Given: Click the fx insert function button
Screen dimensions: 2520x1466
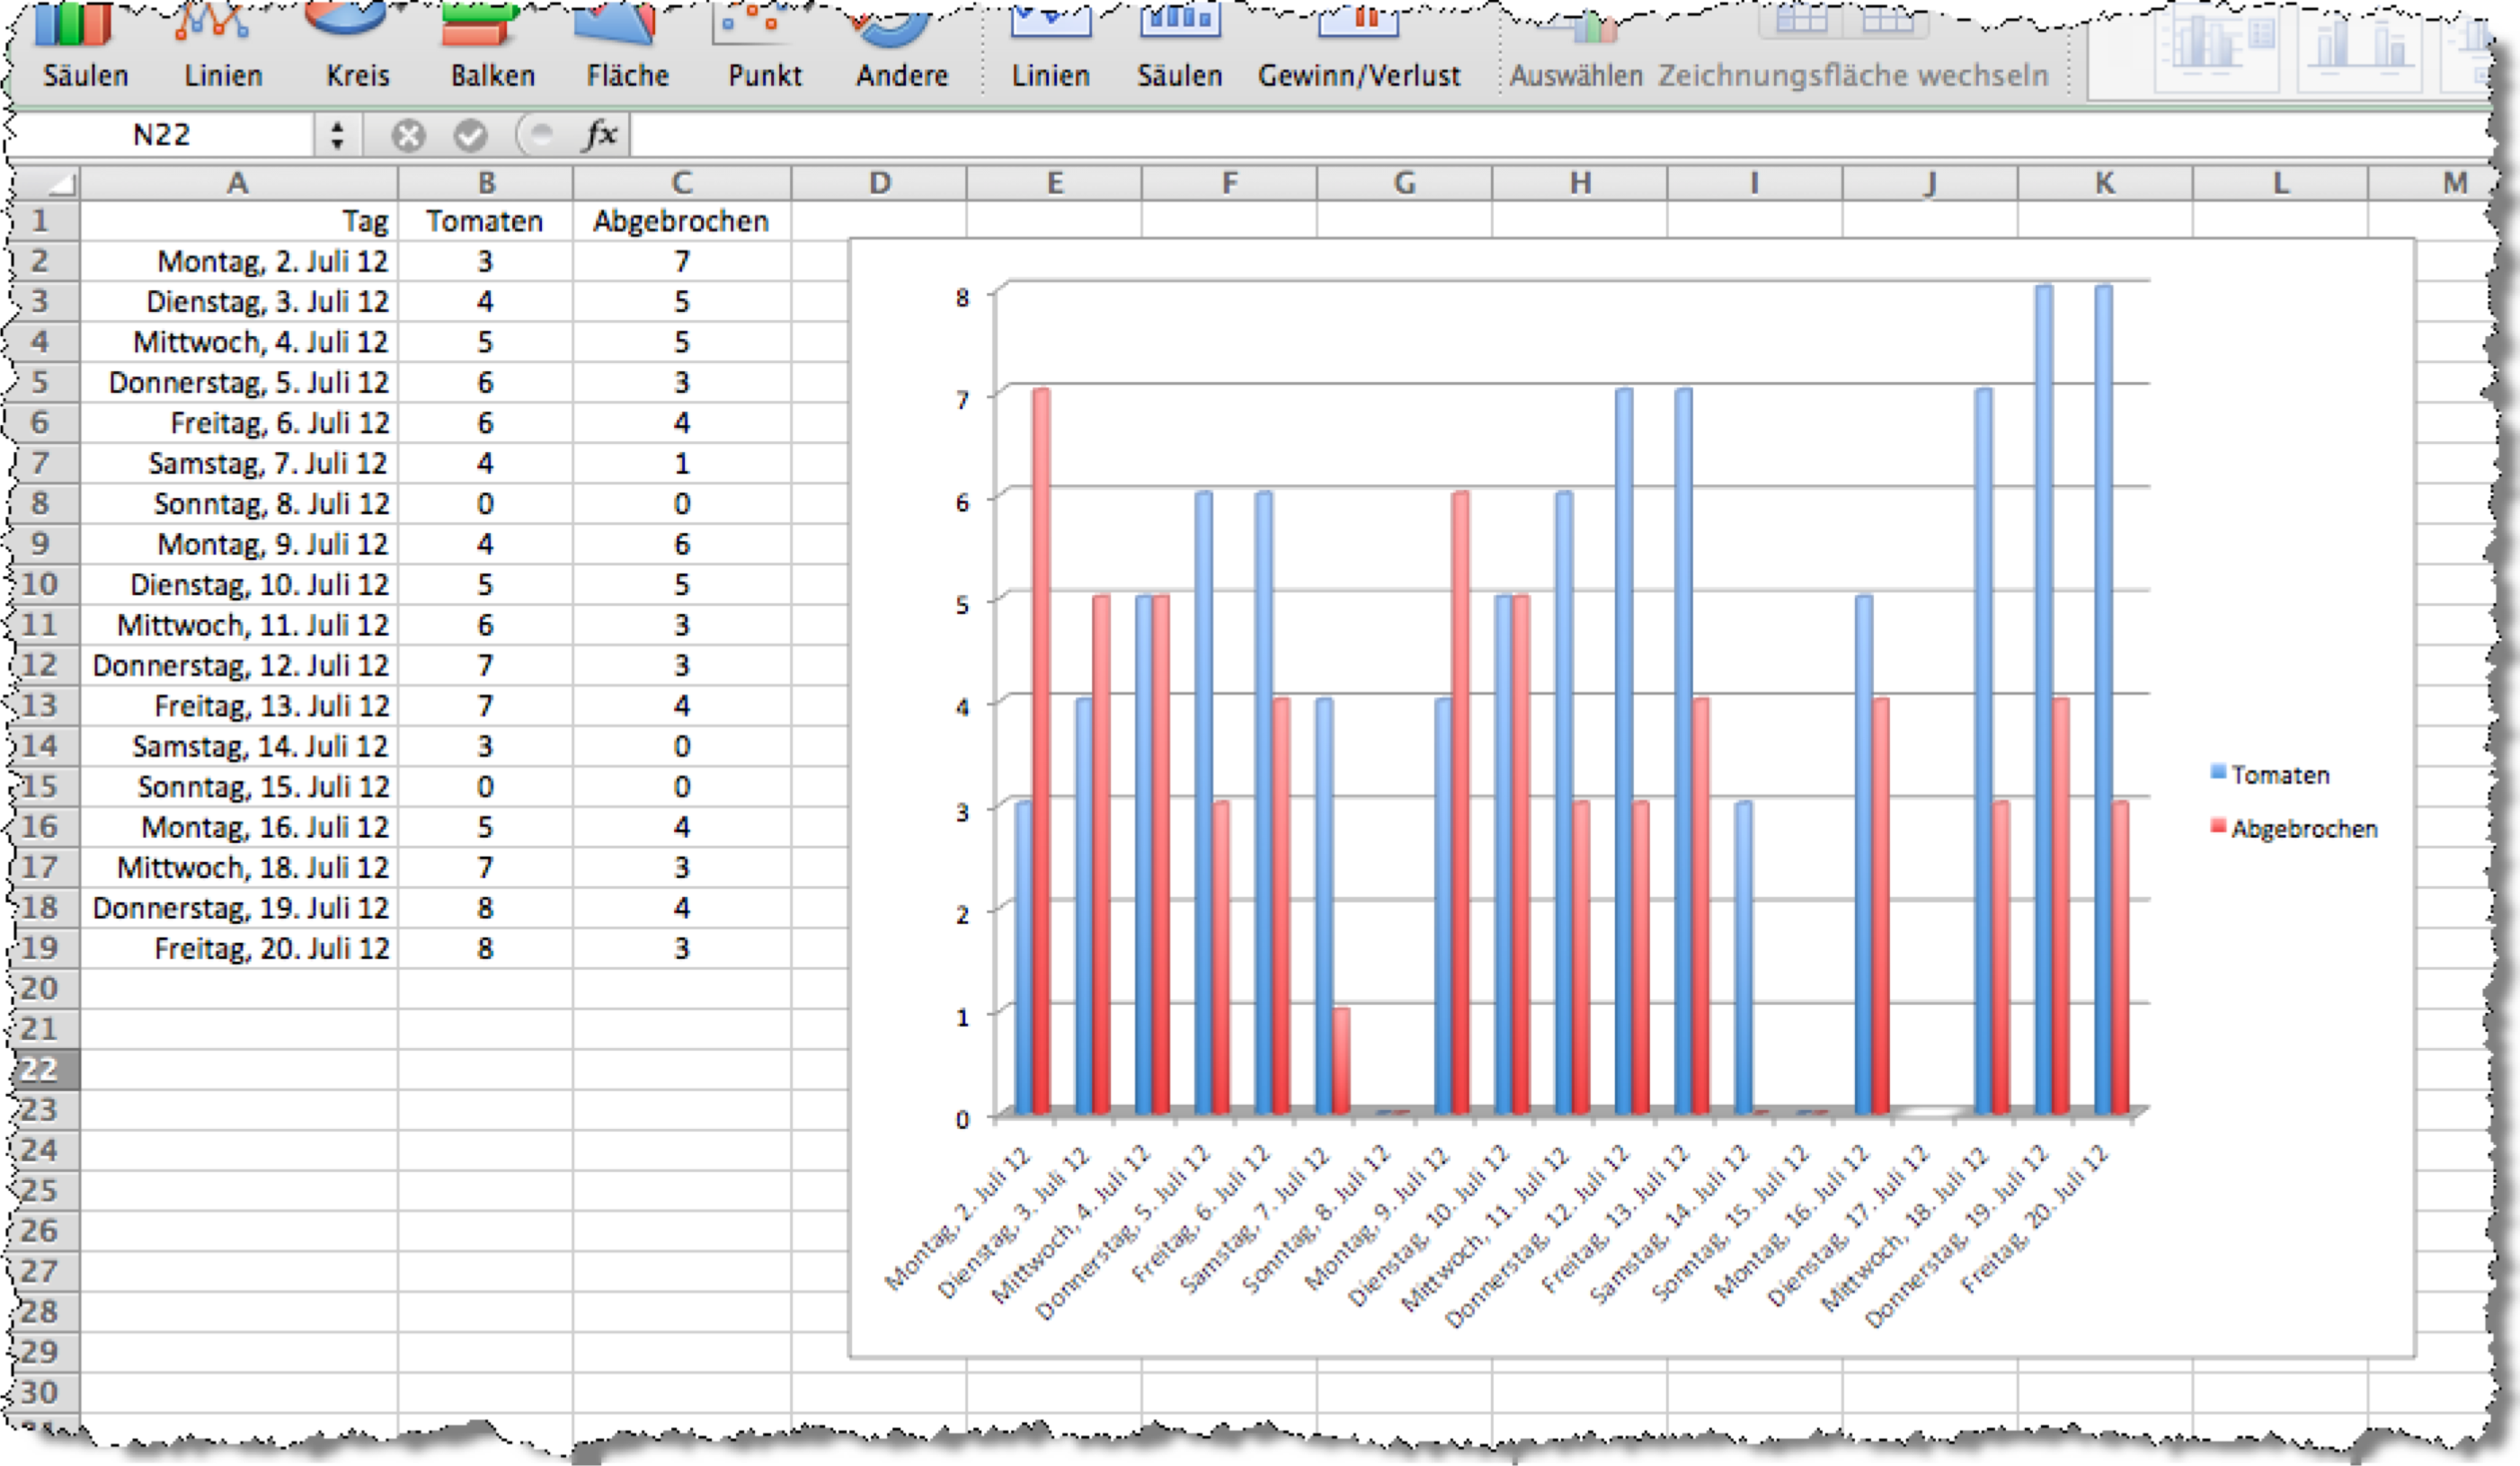Looking at the screenshot, I should tap(600, 134).
